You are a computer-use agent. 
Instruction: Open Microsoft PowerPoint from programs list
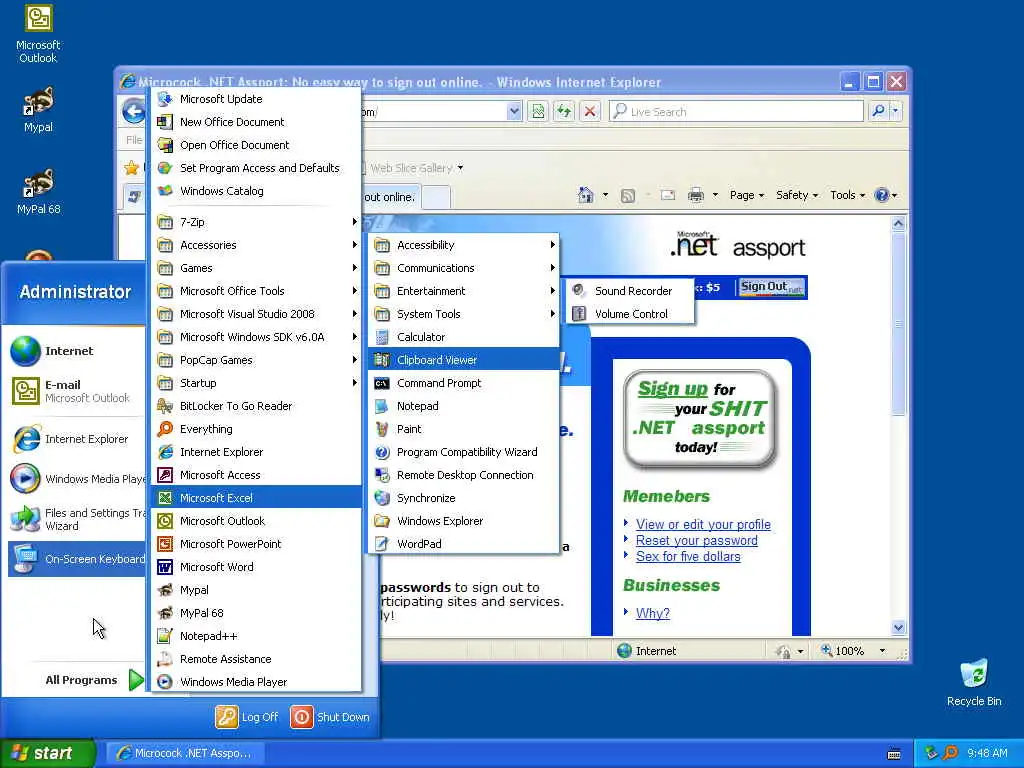pyautogui.click(x=257, y=544)
